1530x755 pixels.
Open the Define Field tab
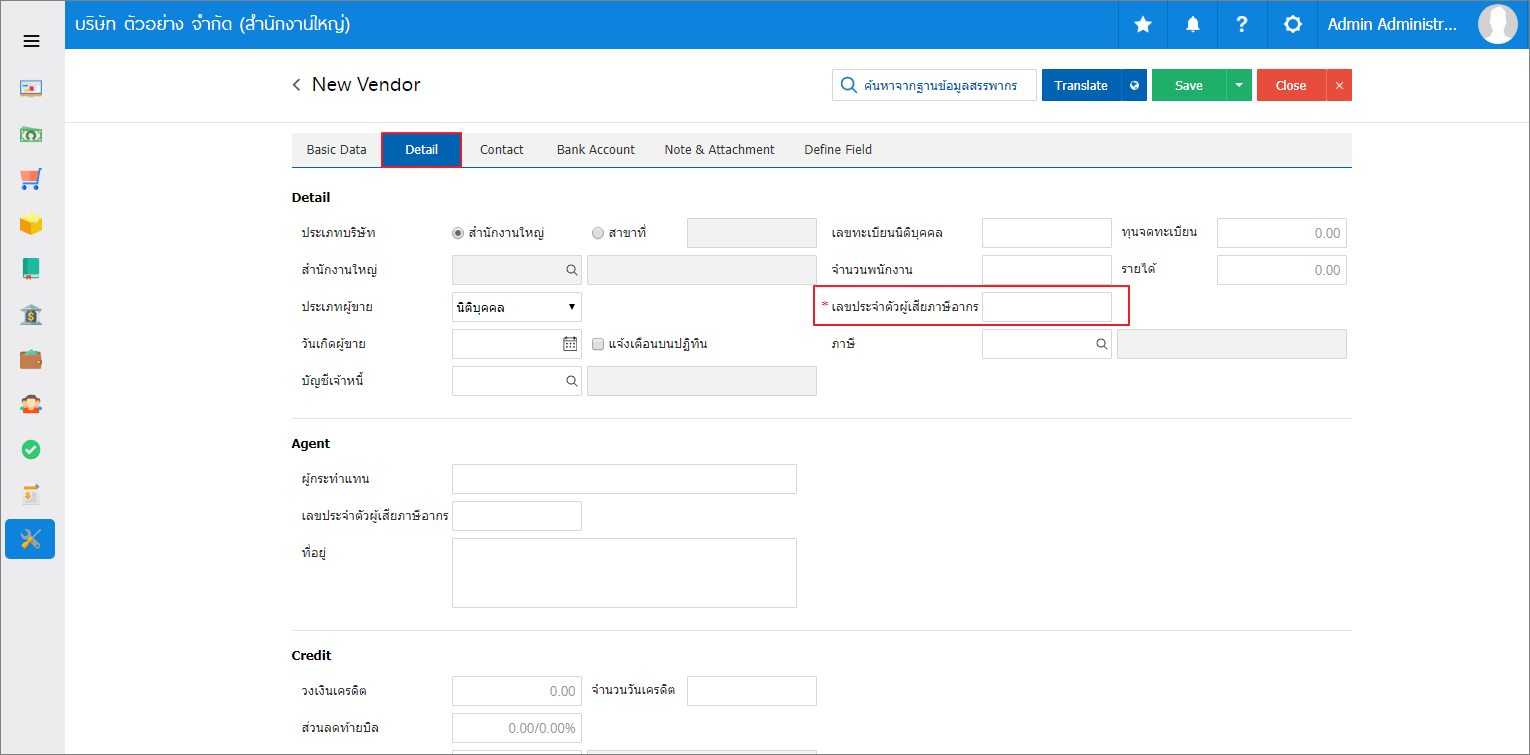click(838, 149)
